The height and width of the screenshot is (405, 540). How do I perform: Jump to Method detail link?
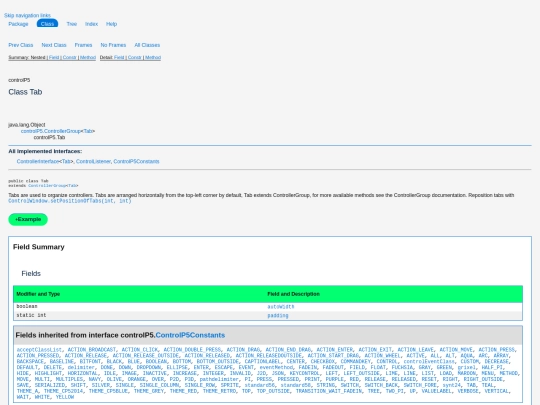[x=153, y=58]
